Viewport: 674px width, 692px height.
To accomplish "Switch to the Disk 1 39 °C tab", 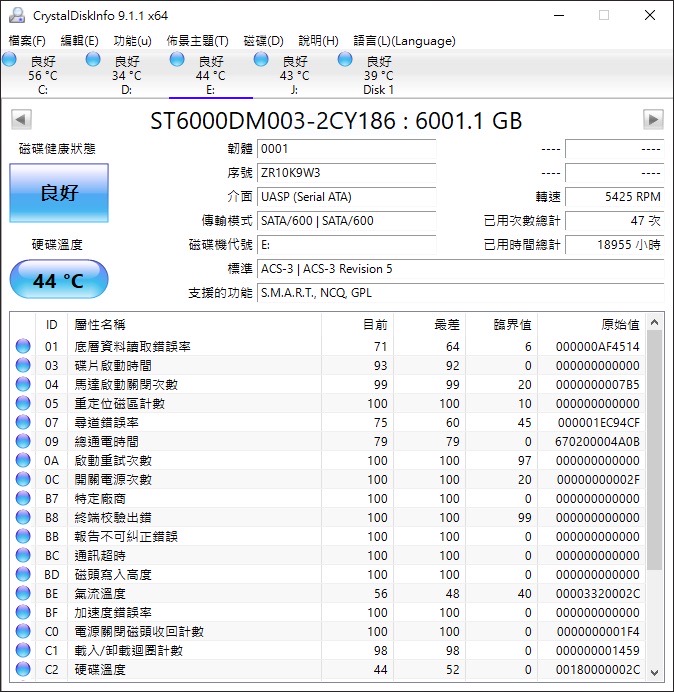I will point(378,75).
